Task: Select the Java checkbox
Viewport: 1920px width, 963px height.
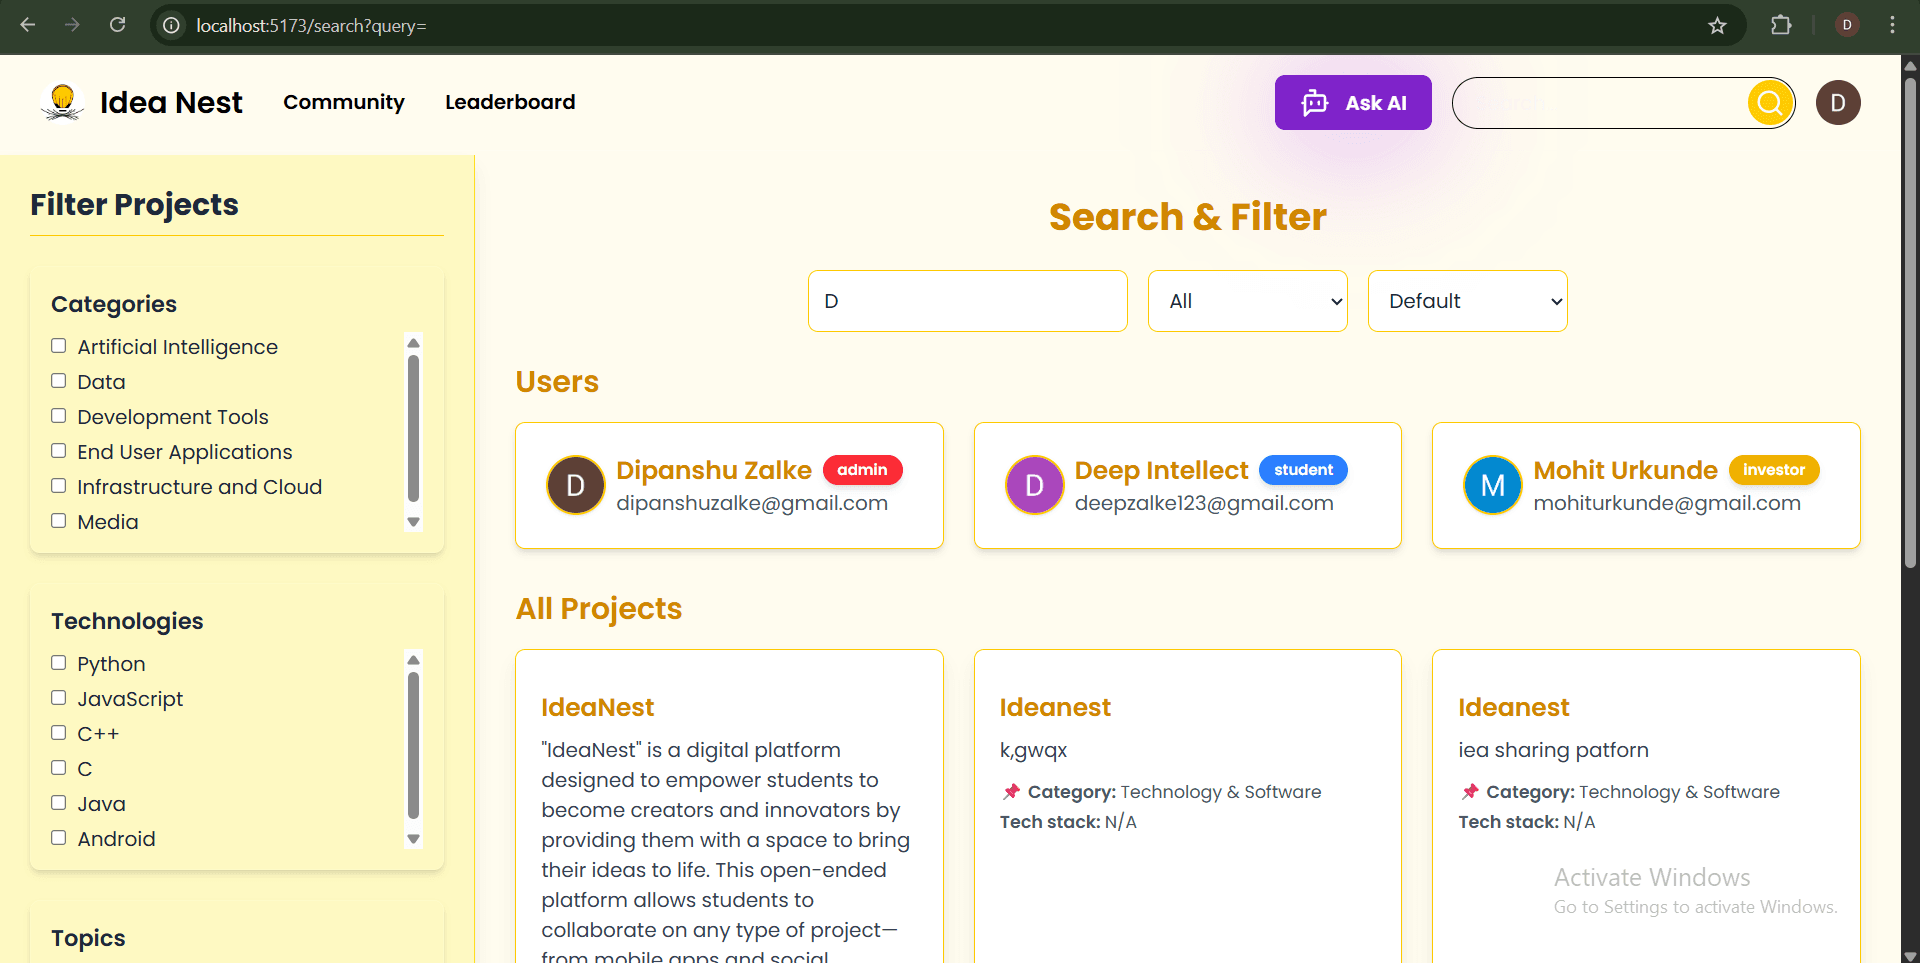Action: [x=59, y=803]
